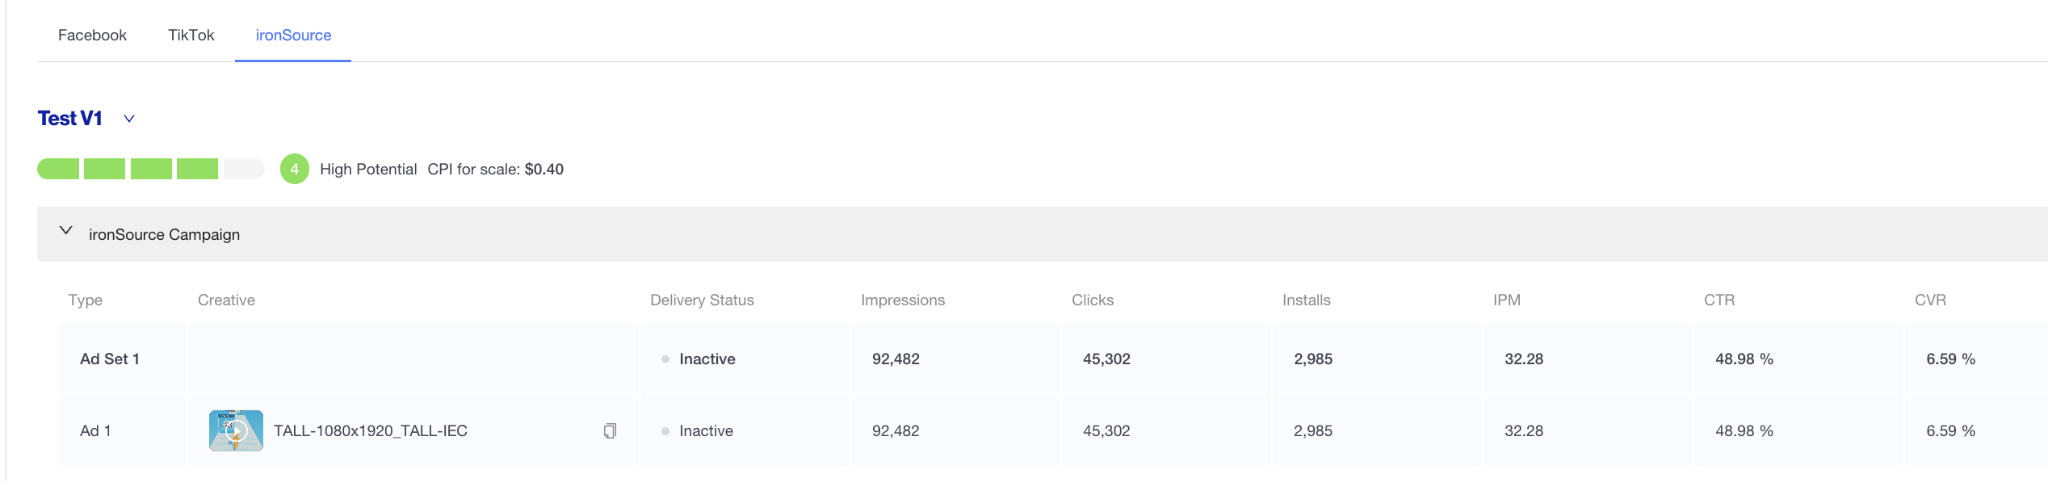The height and width of the screenshot is (481, 2048).
Task: Collapse the ironSource Campaign section
Action: (66, 231)
